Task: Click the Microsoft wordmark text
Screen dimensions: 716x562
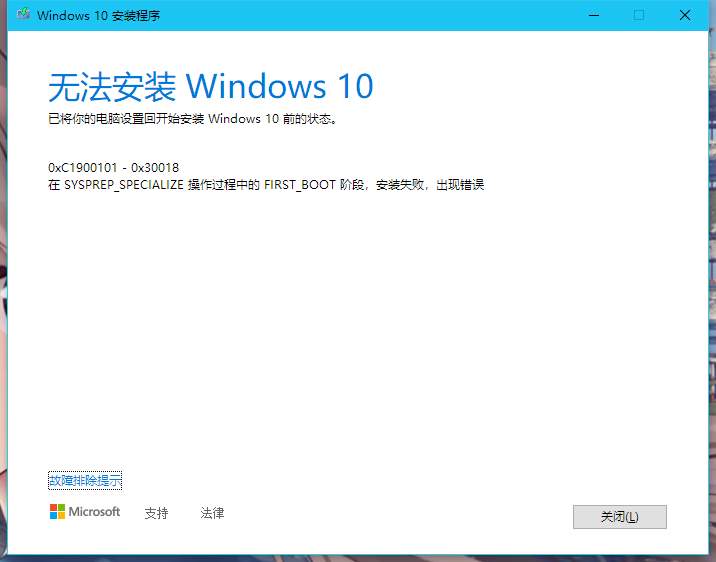Action: click(94, 512)
